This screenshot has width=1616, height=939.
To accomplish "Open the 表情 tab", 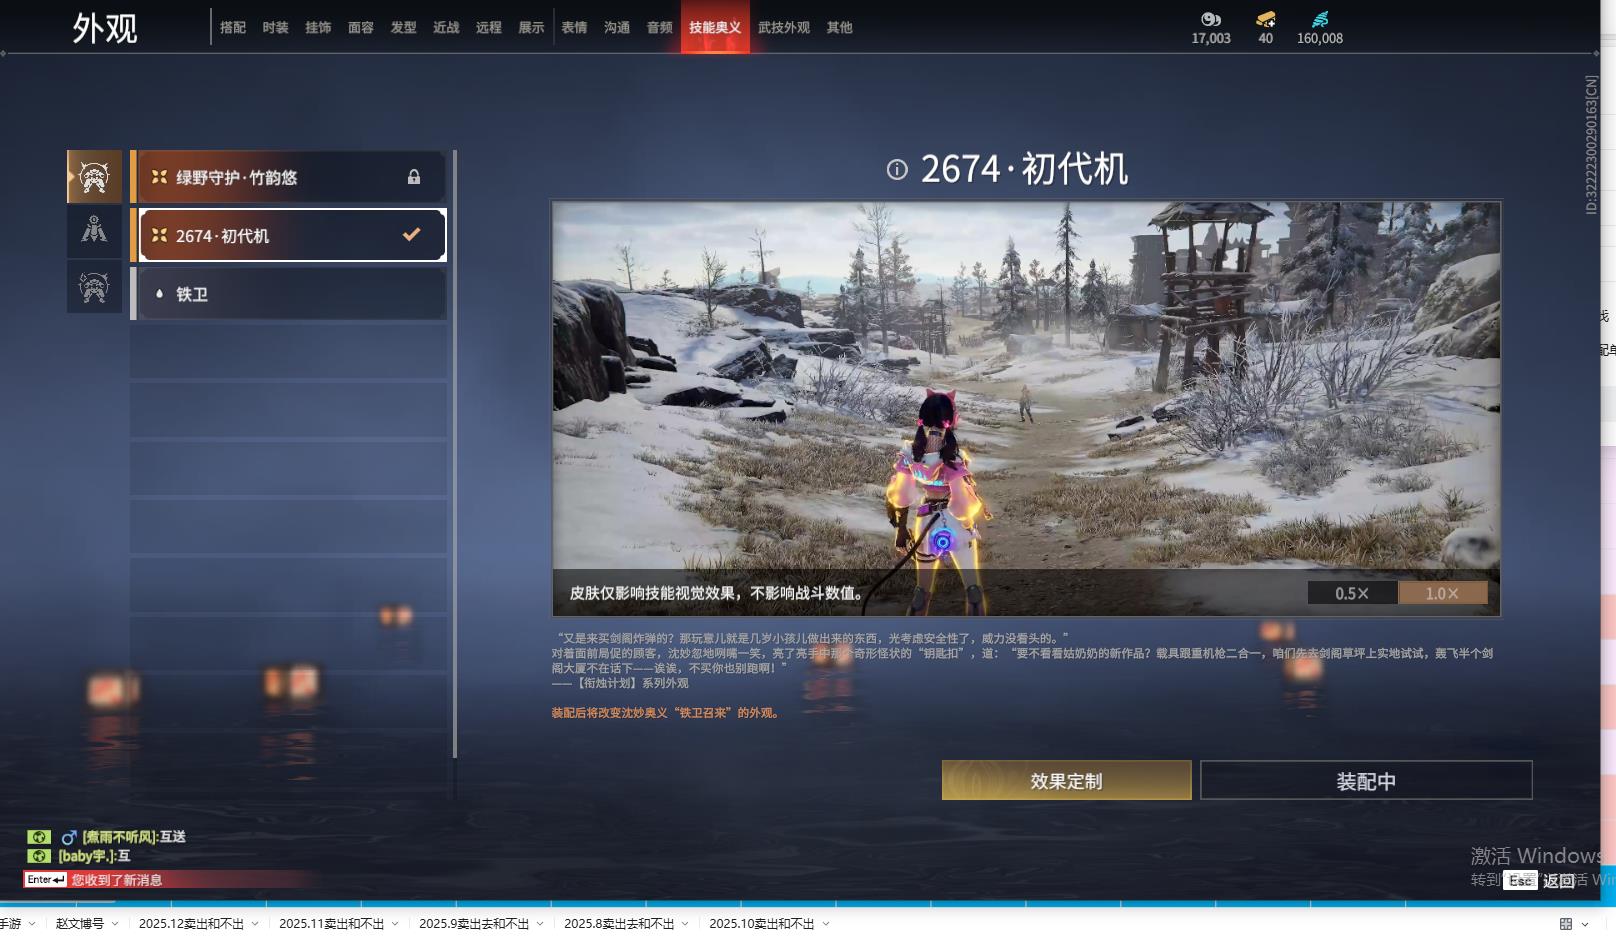I will (x=574, y=28).
